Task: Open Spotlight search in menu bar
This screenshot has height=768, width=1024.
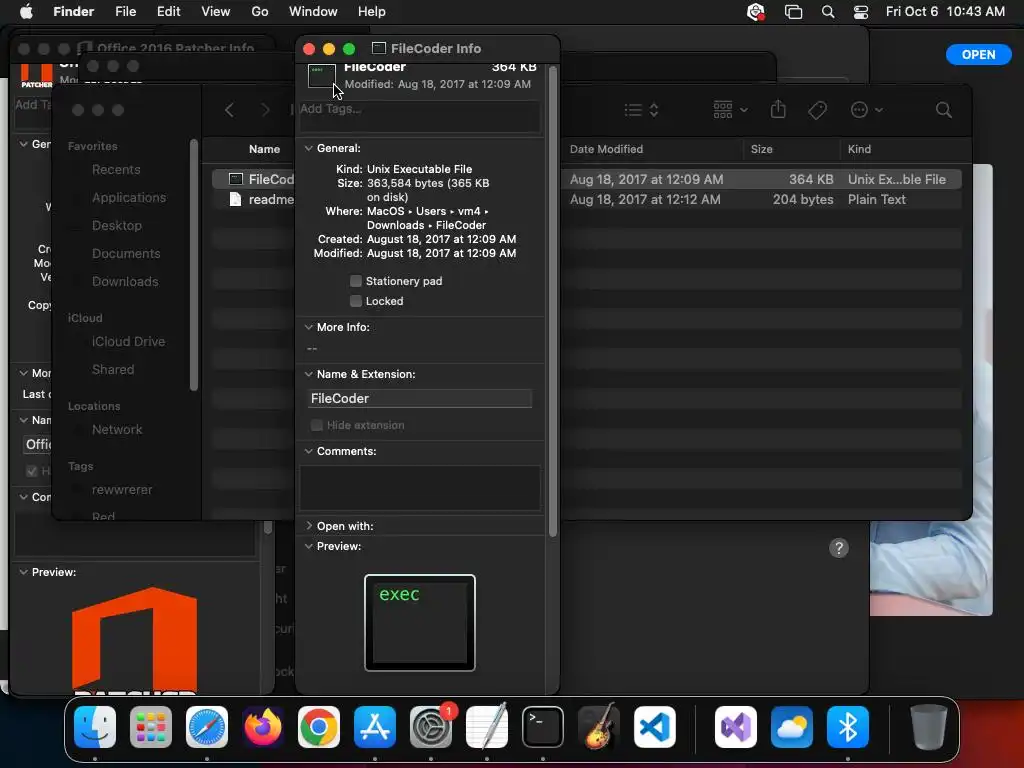Action: 827,12
